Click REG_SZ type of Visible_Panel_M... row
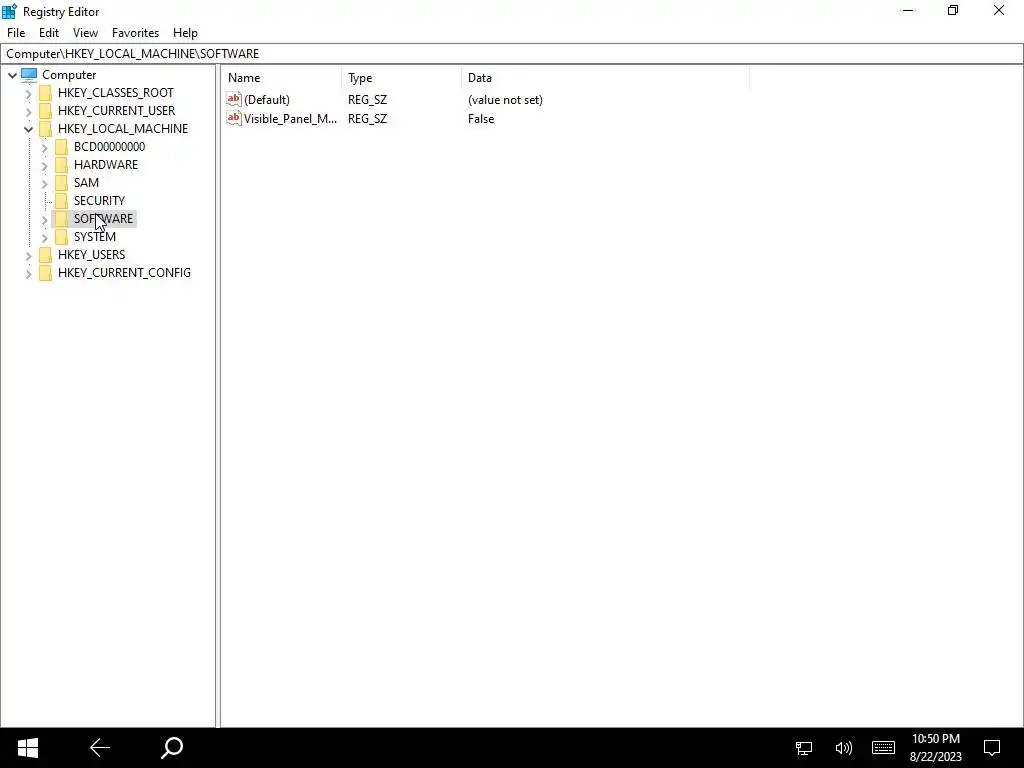The height and width of the screenshot is (768, 1024). [367, 119]
